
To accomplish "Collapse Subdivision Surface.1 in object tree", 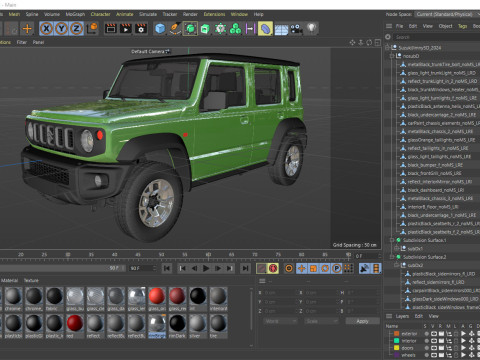I will click(392, 240).
